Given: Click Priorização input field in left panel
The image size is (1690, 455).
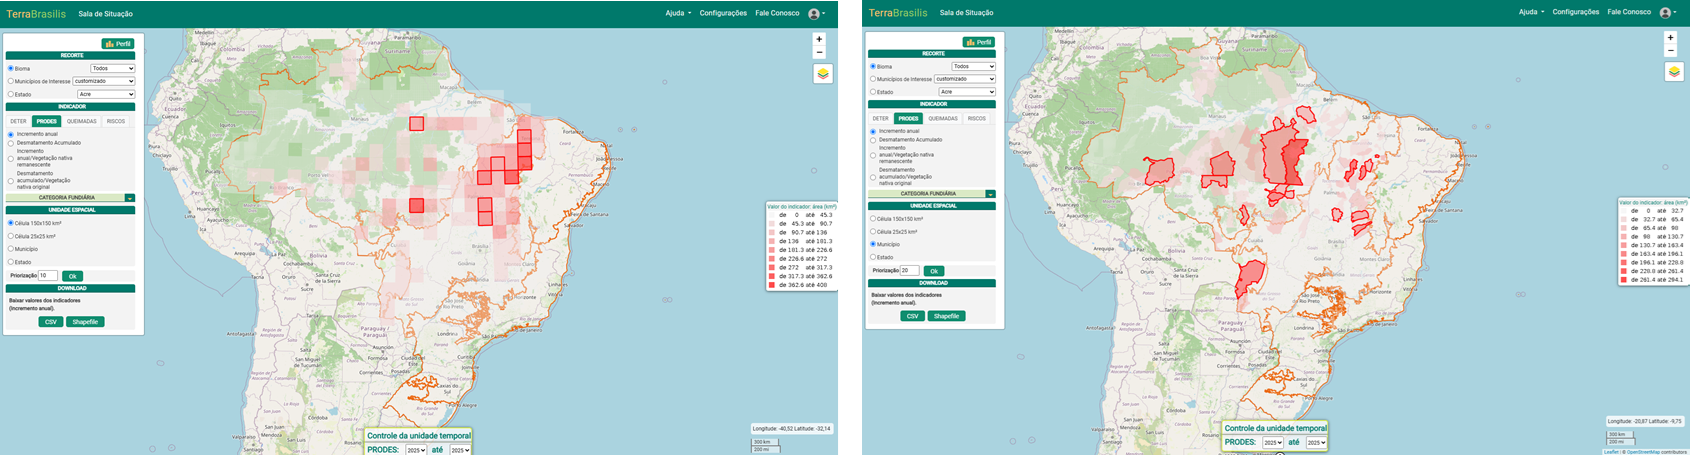Looking at the screenshot, I should pos(48,275).
